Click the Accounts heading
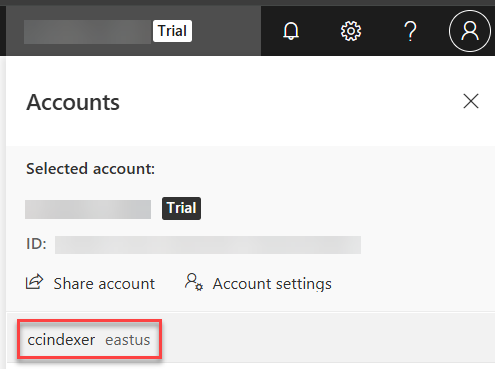The height and width of the screenshot is (369, 495). (73, 102)
